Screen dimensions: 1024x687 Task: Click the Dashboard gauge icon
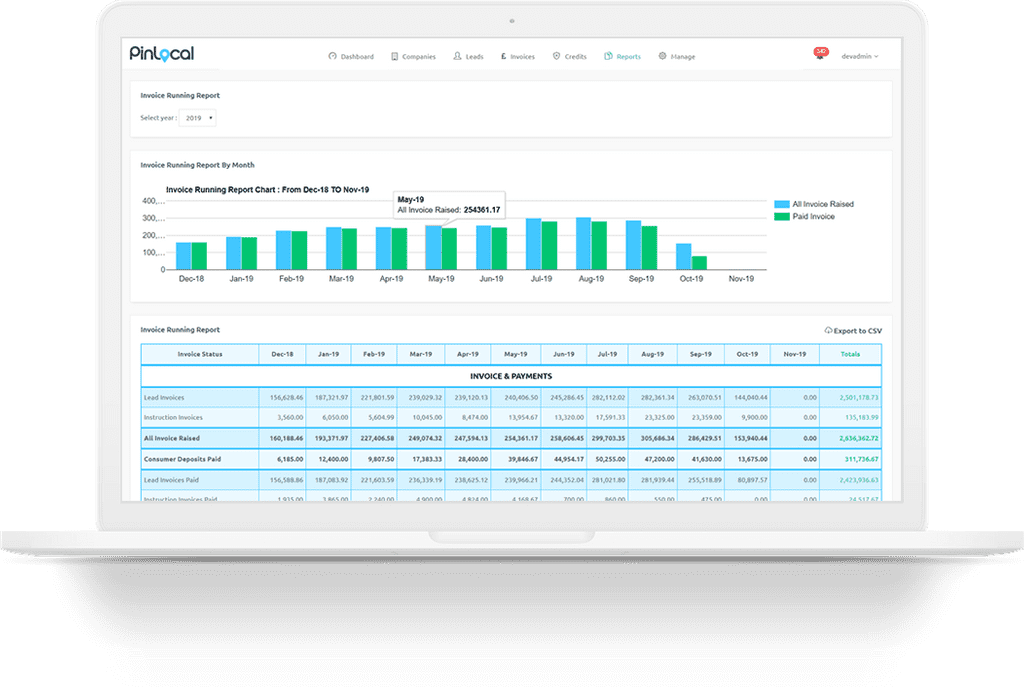332,57
